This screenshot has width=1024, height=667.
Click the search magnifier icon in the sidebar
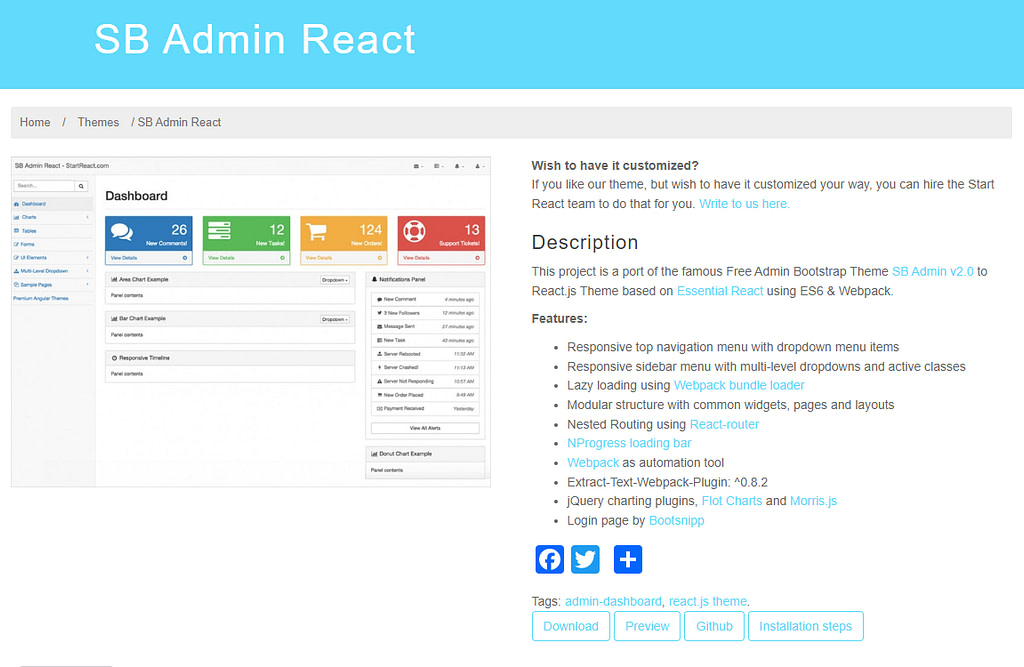pos(80,185)
